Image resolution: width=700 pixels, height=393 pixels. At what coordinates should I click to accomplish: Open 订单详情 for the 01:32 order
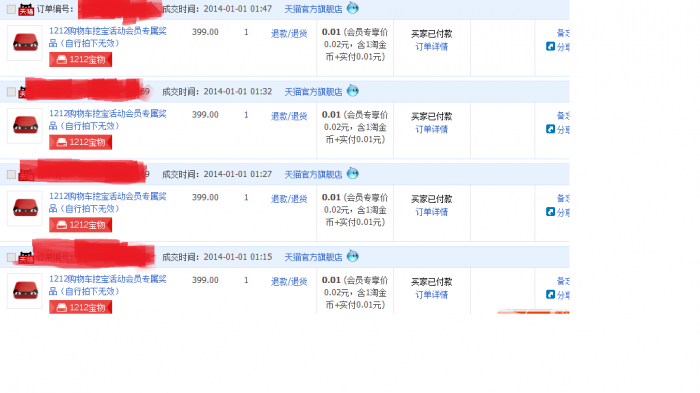[x=431, y=129]
